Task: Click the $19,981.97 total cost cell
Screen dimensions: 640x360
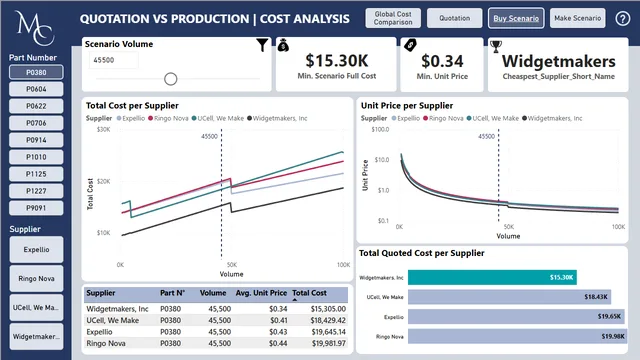Action: click(329, 343)
